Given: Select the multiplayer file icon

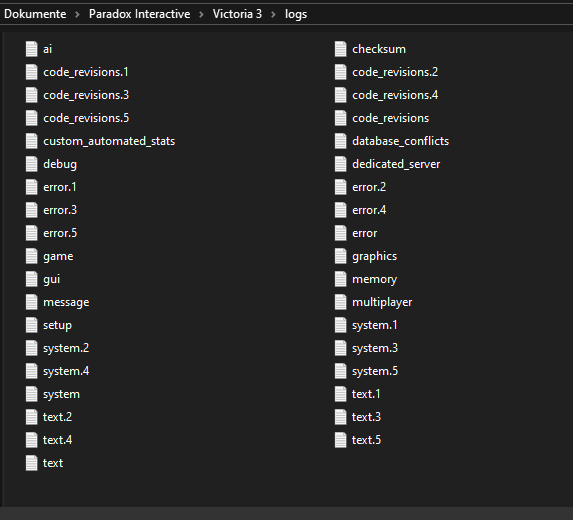Looking at the screenshot, I should pos(341,302).
